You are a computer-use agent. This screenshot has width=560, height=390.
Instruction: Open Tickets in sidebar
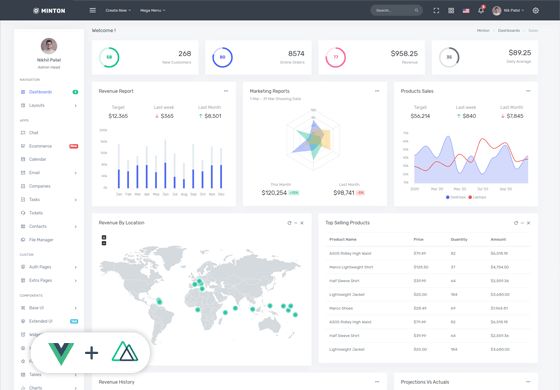coord(49,213)
